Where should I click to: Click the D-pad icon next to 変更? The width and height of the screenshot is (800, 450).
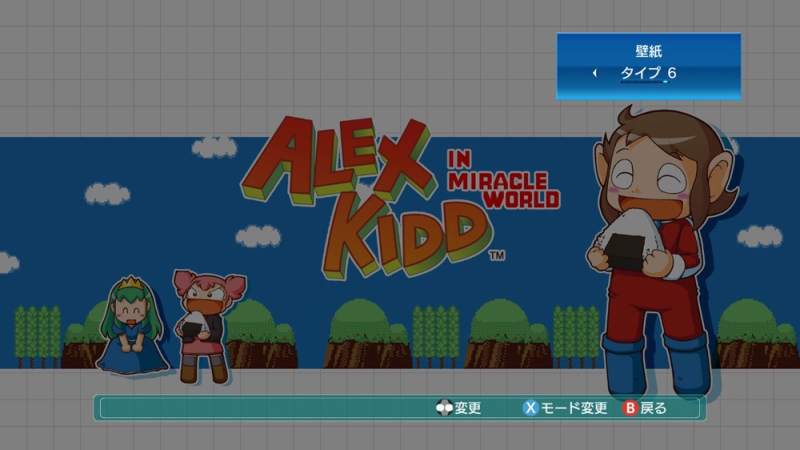click(x=444, y=408)
